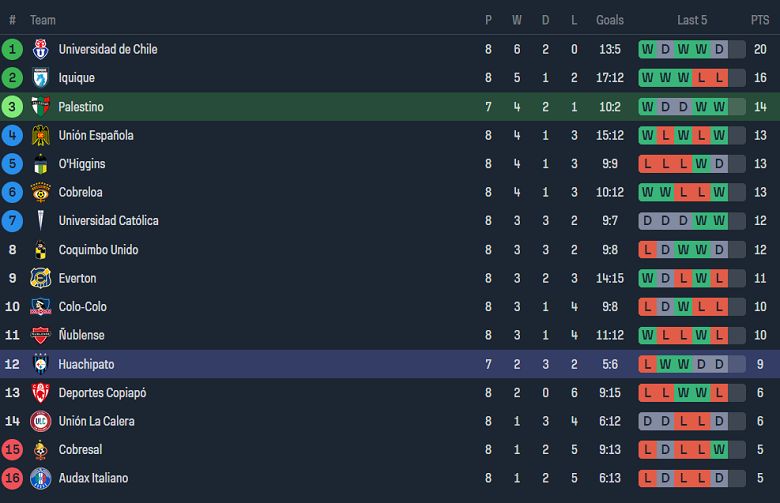Click the Cobreloa team logo
This screenshot has height=503, width=780.
pos(40,192)
